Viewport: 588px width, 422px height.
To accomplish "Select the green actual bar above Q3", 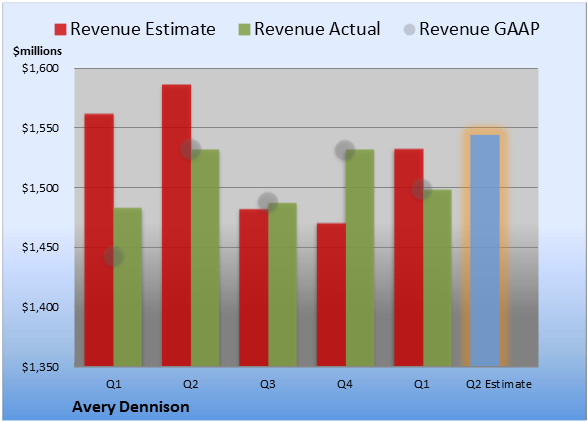I will 282,285.
